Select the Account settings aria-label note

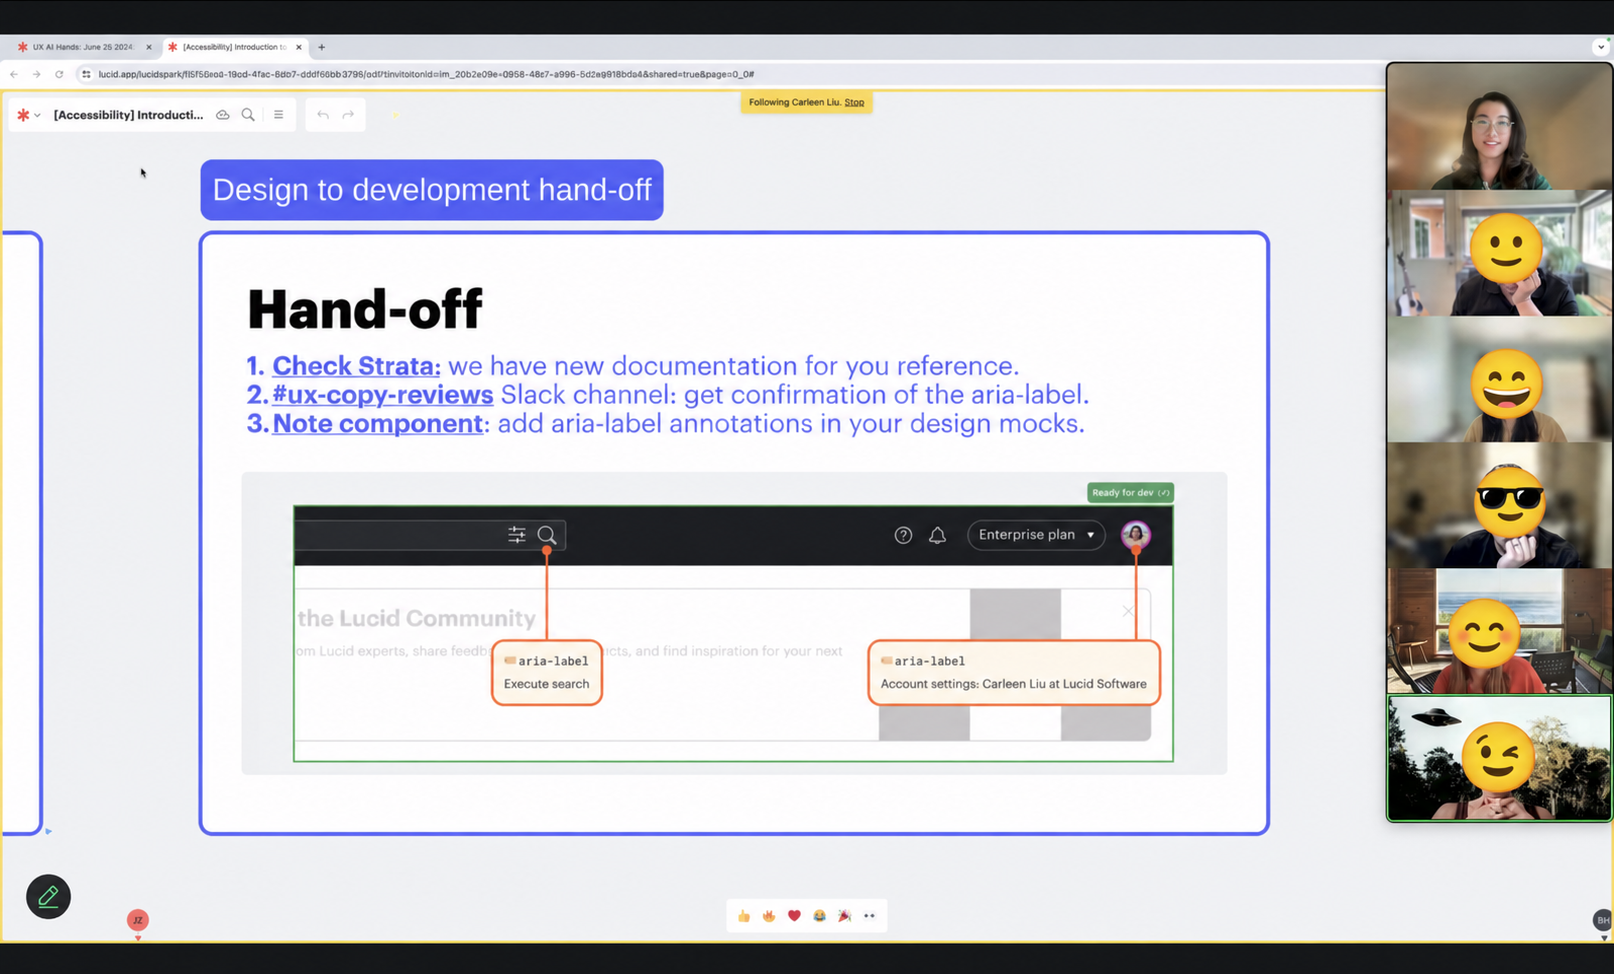click(1014, 673)
